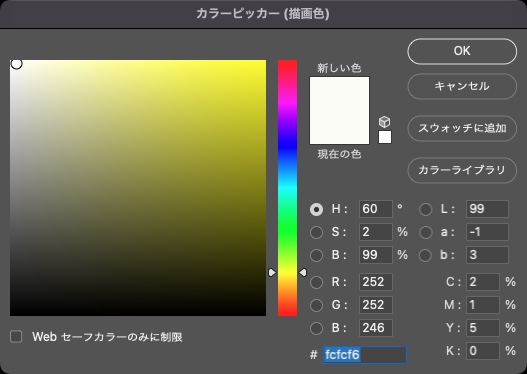Click the C field showing 2
Screen dimensions: 527x374
[x=483, y=282]
